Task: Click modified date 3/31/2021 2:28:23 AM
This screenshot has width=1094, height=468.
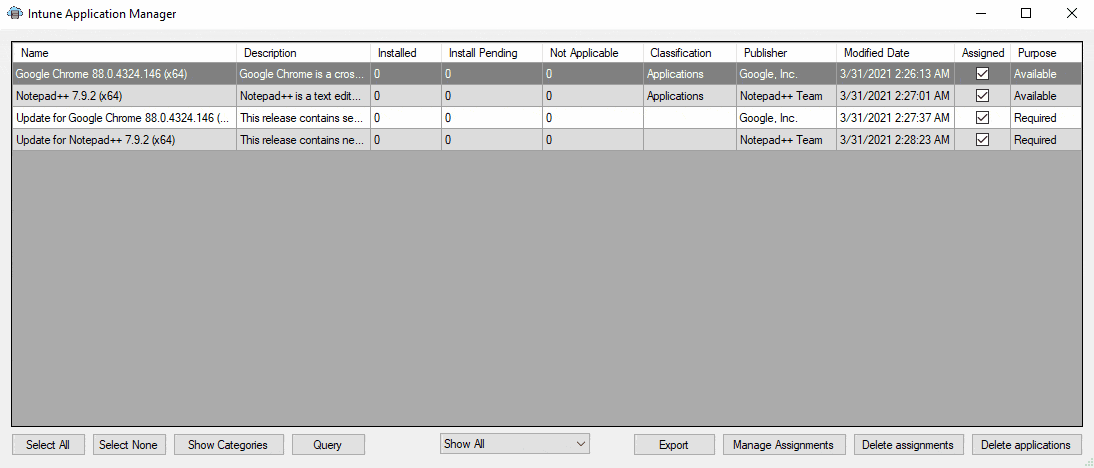Action: click(x=894, y=139)
